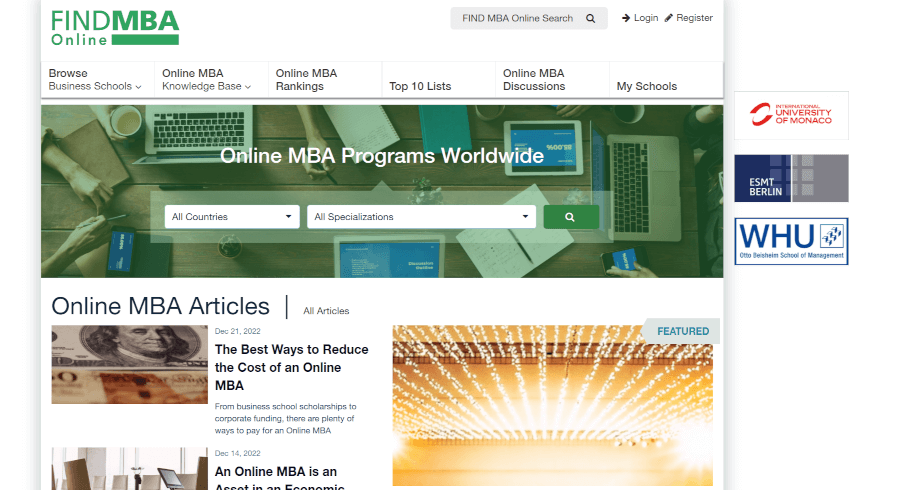The image size is (900, 490).
Task: Click the ESMT Berlin banner
Action: pyautogui.click(x=791, y=178)
